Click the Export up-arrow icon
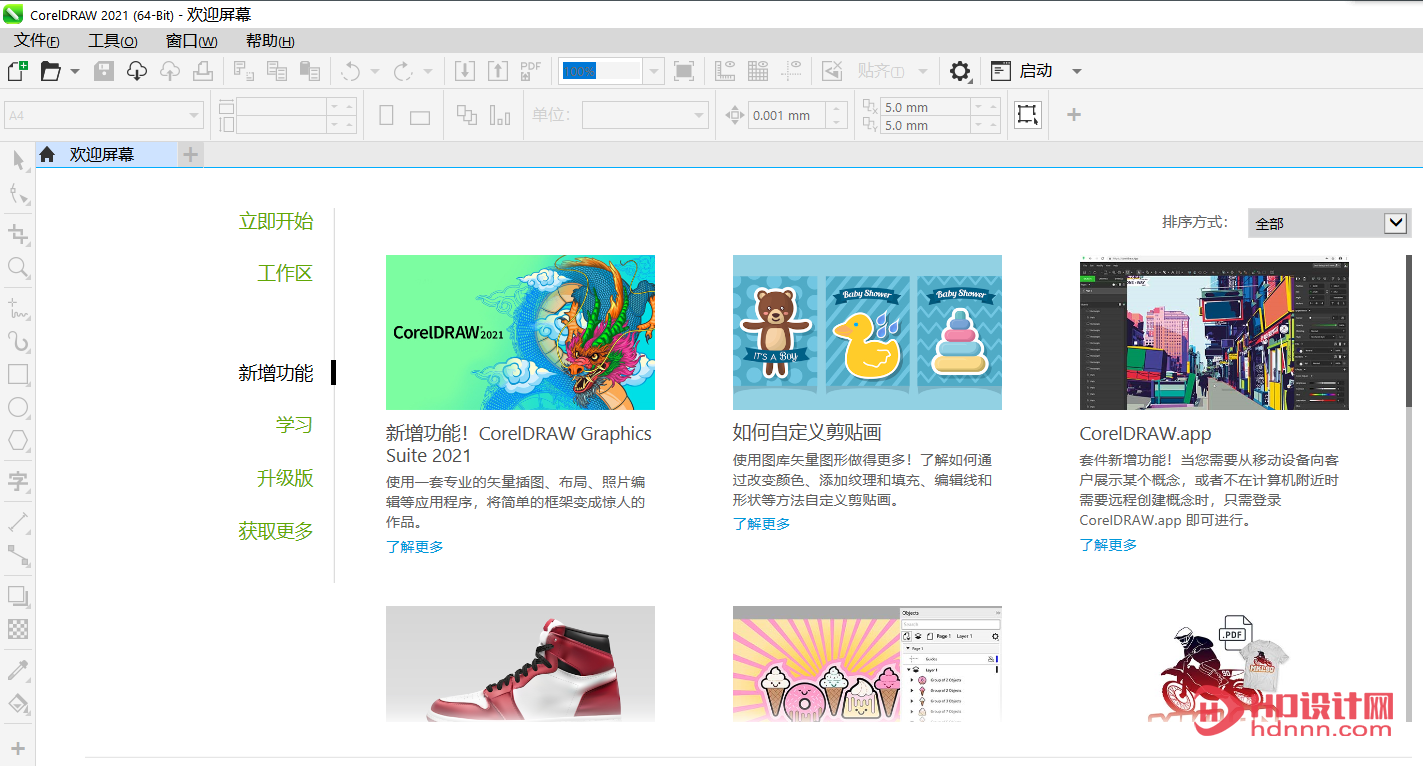 498,71
